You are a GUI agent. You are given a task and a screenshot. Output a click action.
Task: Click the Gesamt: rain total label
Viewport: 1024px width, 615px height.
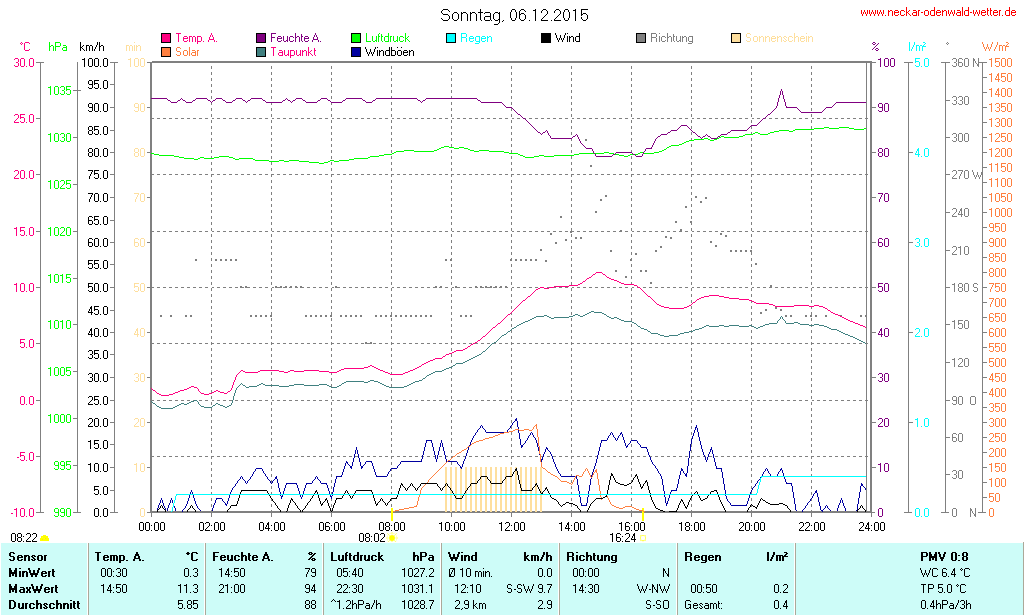pyautogui.click(x=703, y=605)
